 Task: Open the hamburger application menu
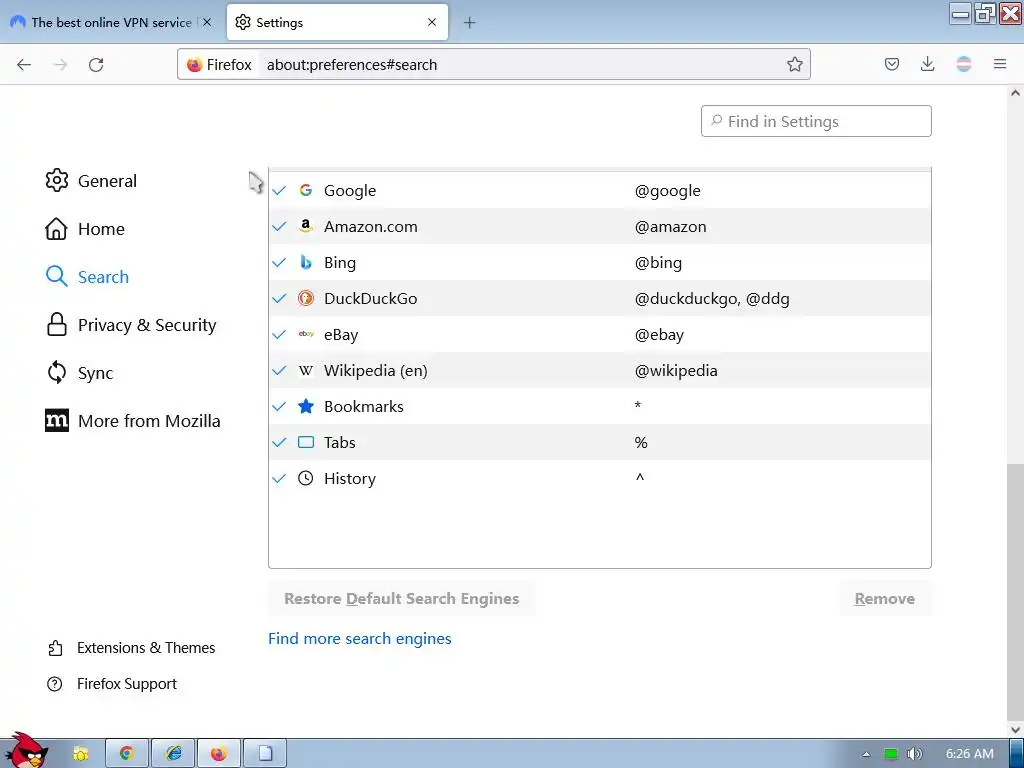[999, 64]
